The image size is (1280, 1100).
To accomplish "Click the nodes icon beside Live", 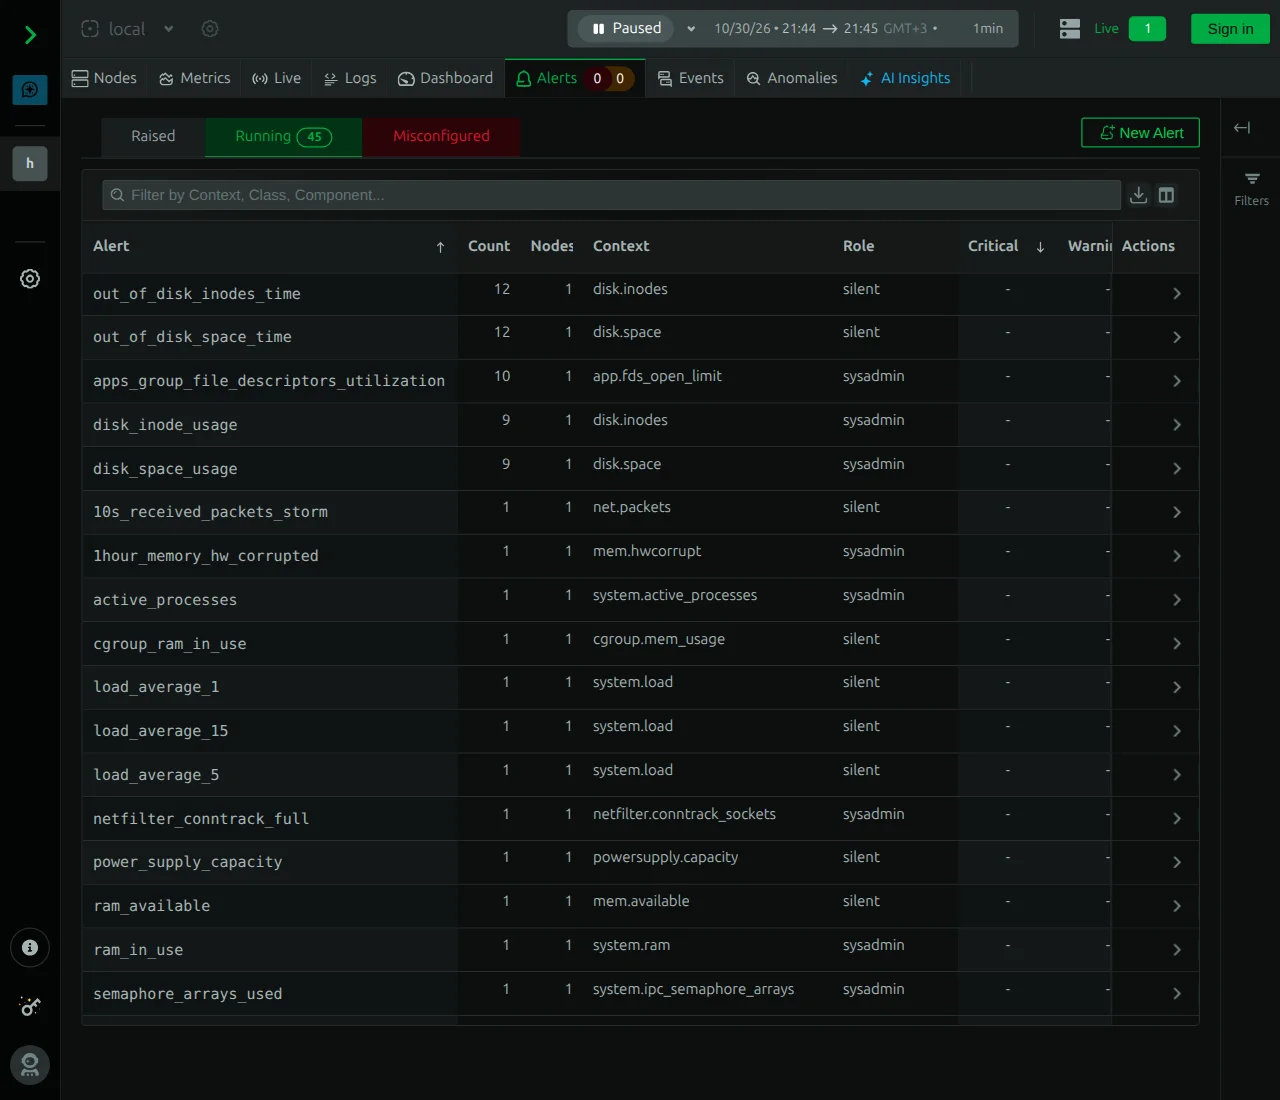I will [x=1070, y=29].
